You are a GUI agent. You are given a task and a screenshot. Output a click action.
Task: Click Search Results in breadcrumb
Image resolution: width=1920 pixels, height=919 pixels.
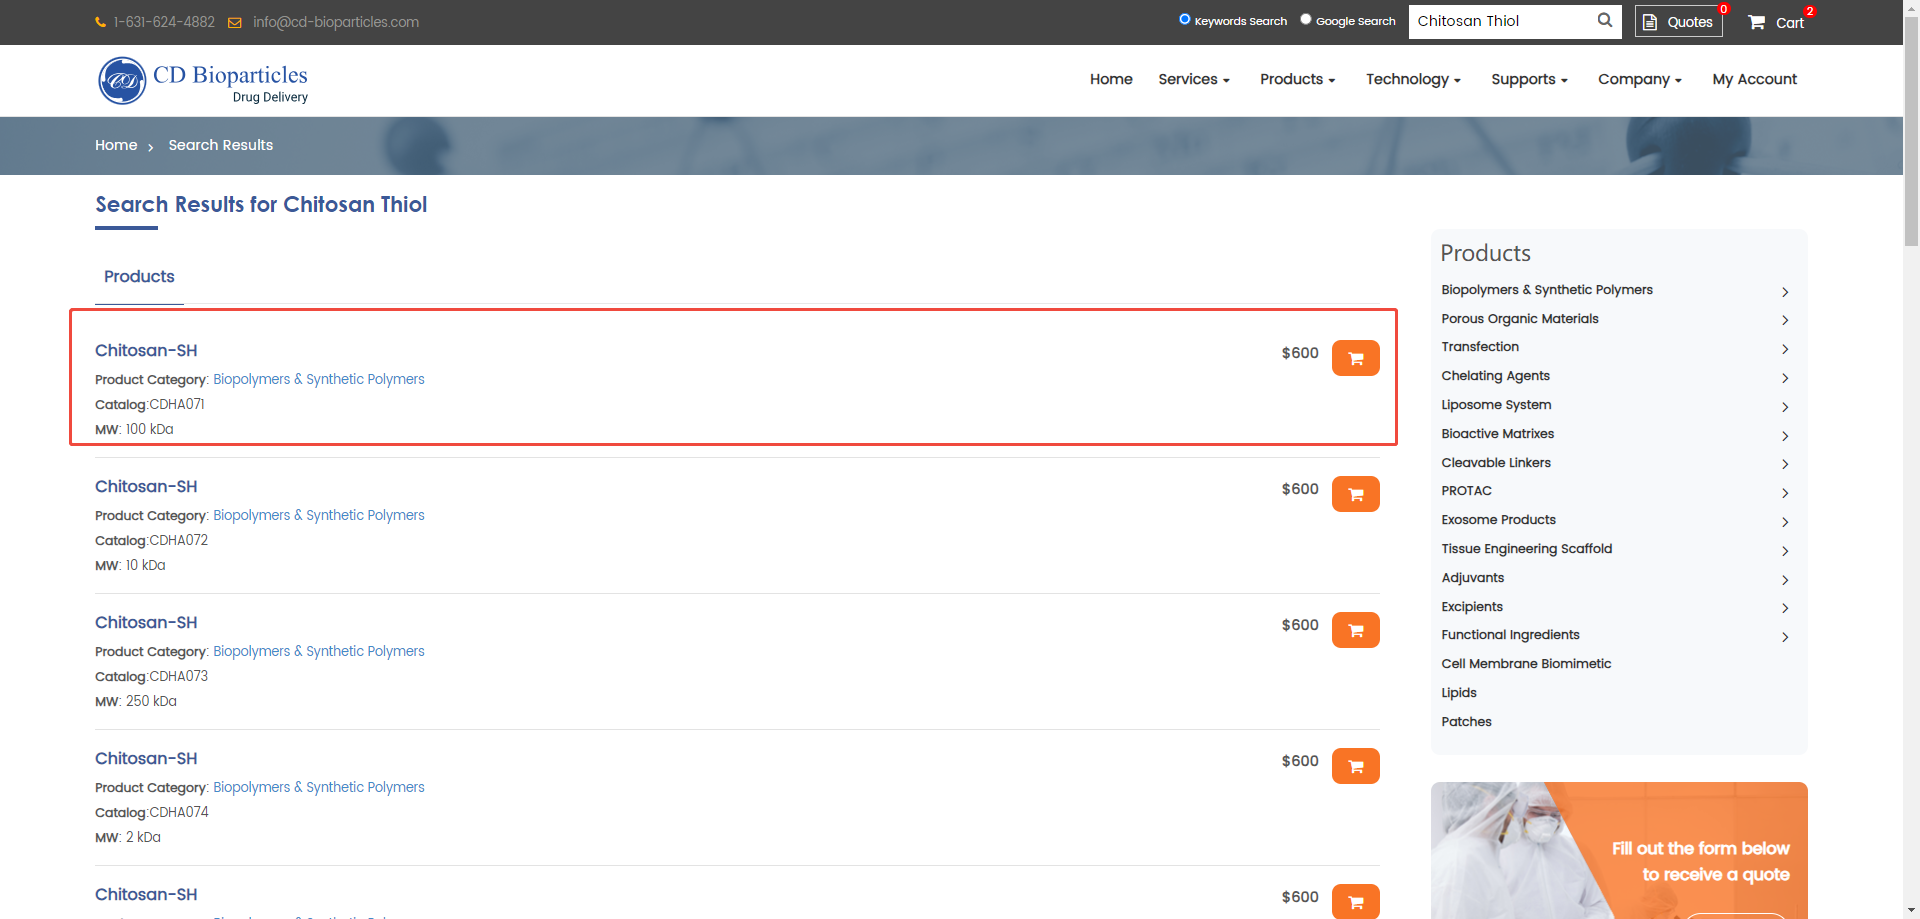click(220, 145)
